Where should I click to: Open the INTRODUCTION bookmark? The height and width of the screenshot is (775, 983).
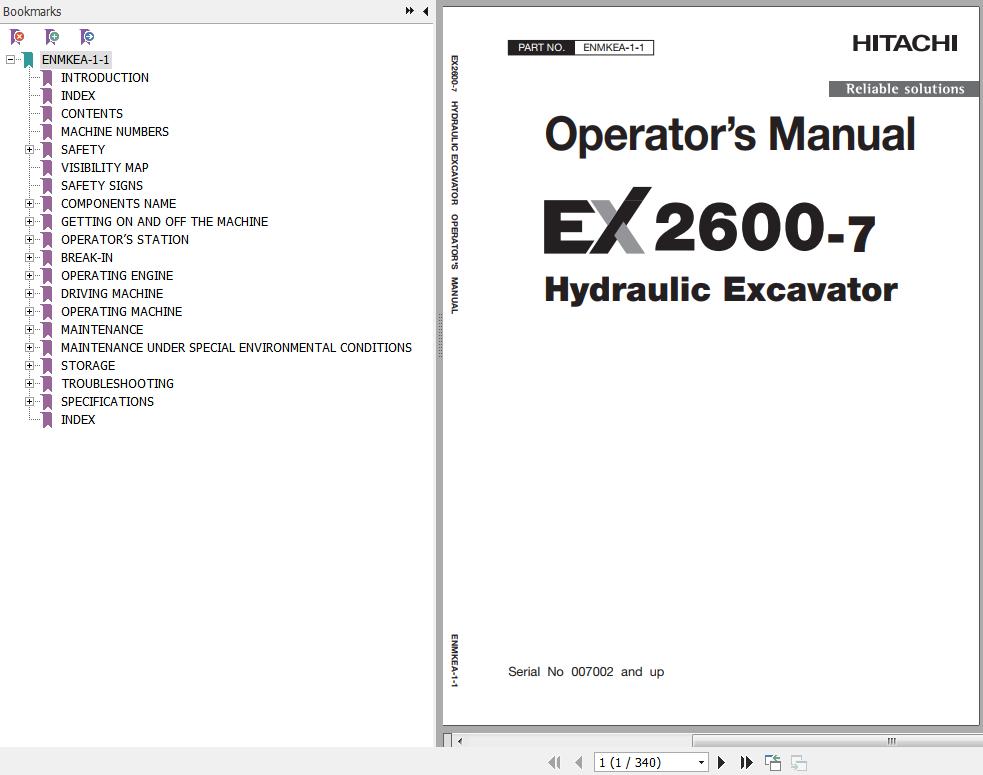click(105, 78)
